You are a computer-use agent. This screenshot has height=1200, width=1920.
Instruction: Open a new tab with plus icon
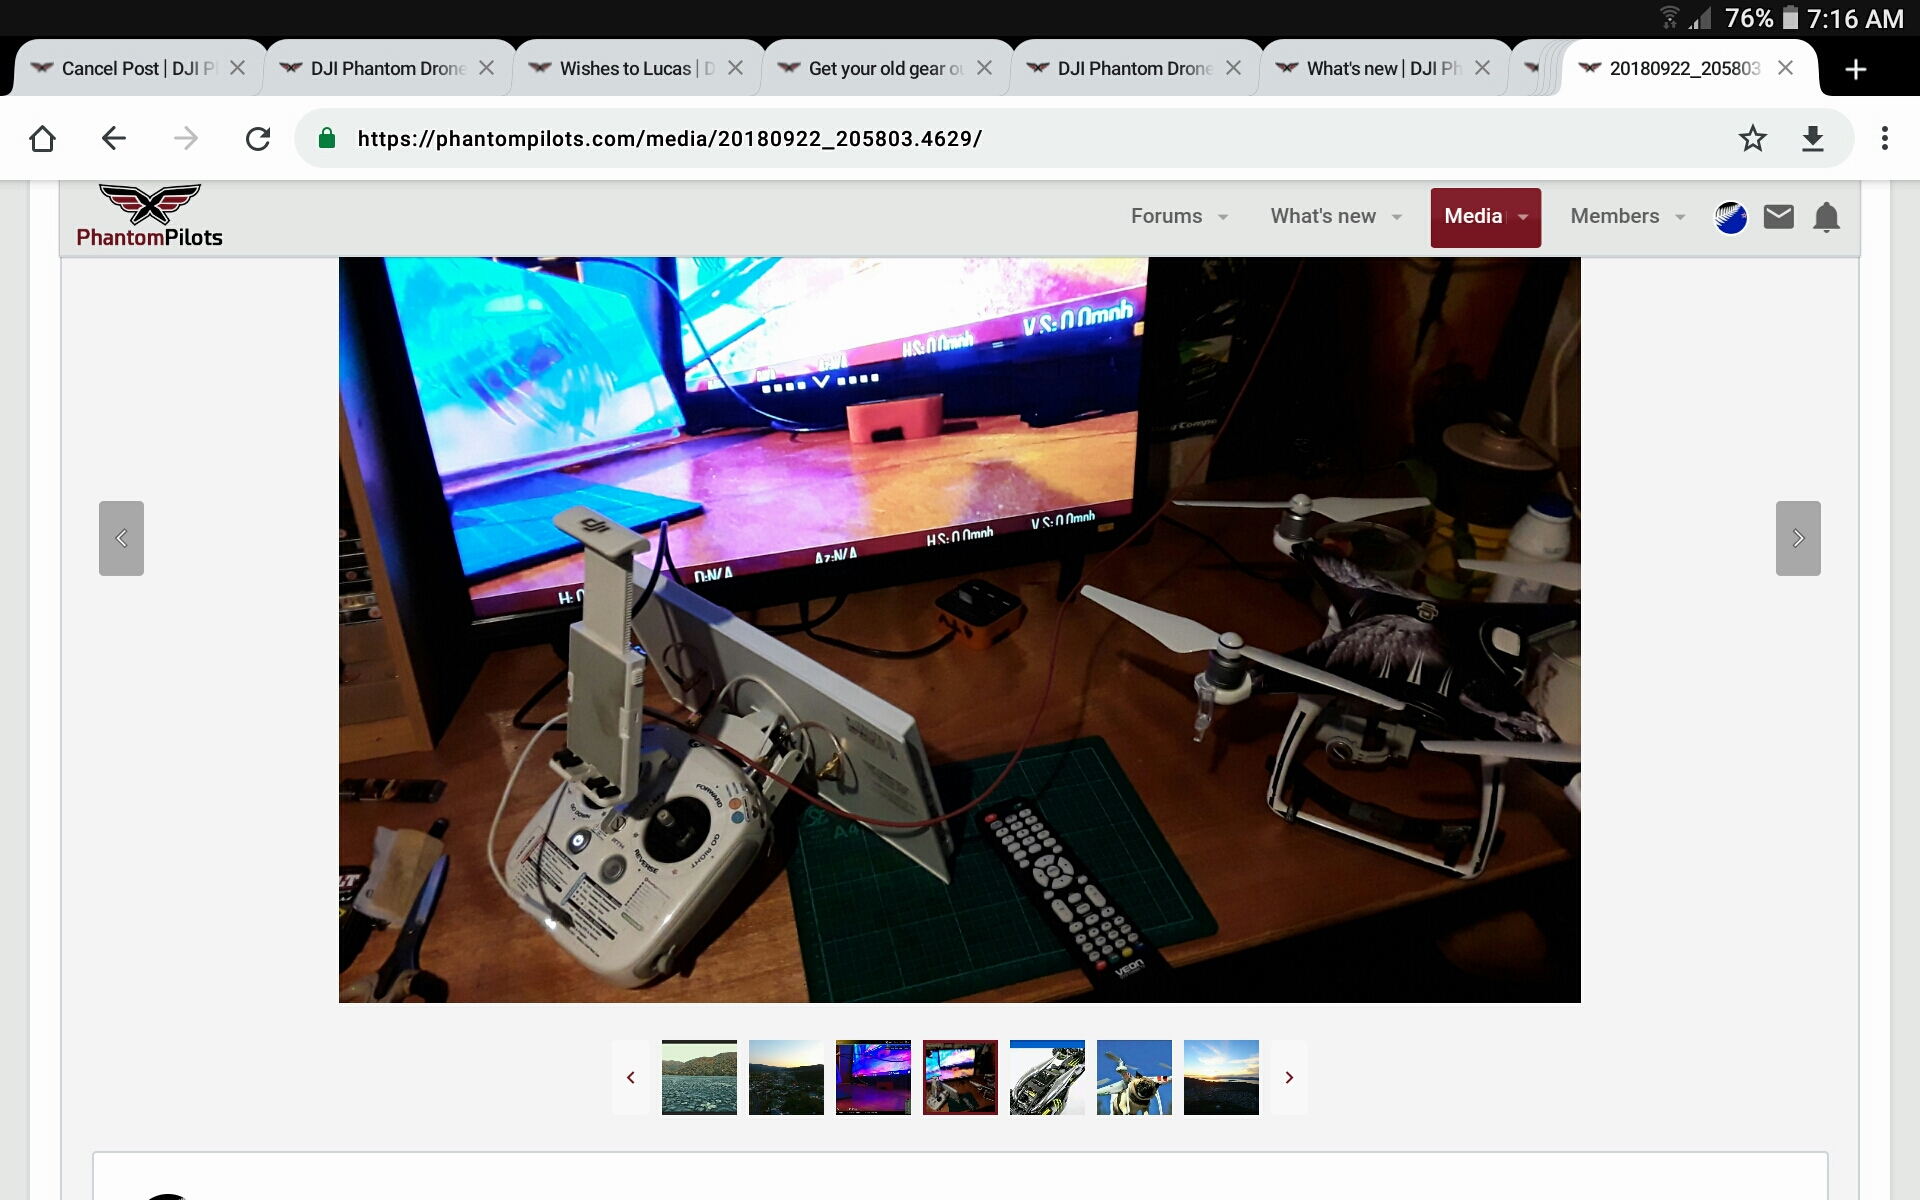[1856, 69]
